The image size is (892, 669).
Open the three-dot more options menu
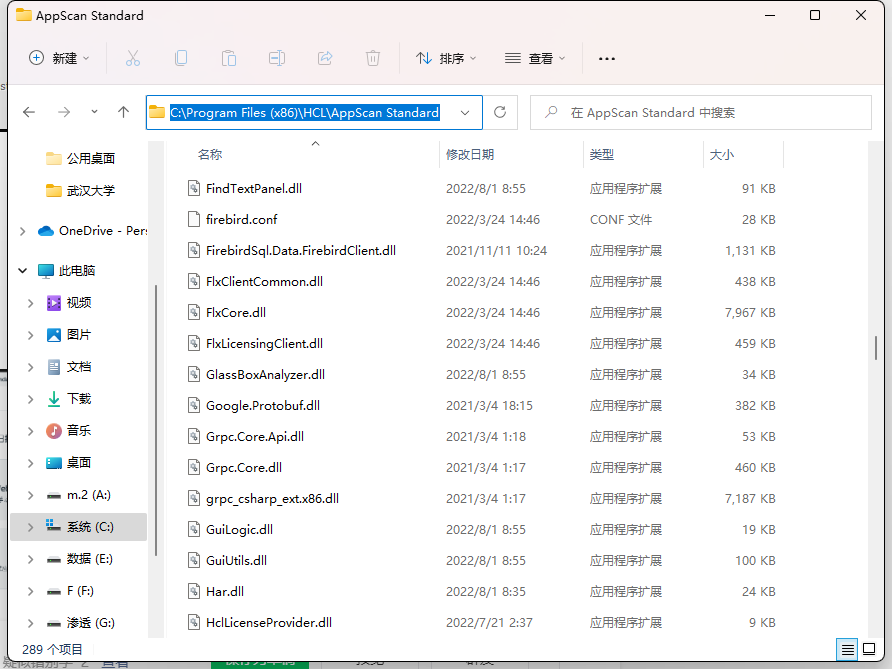click(606, 59)
